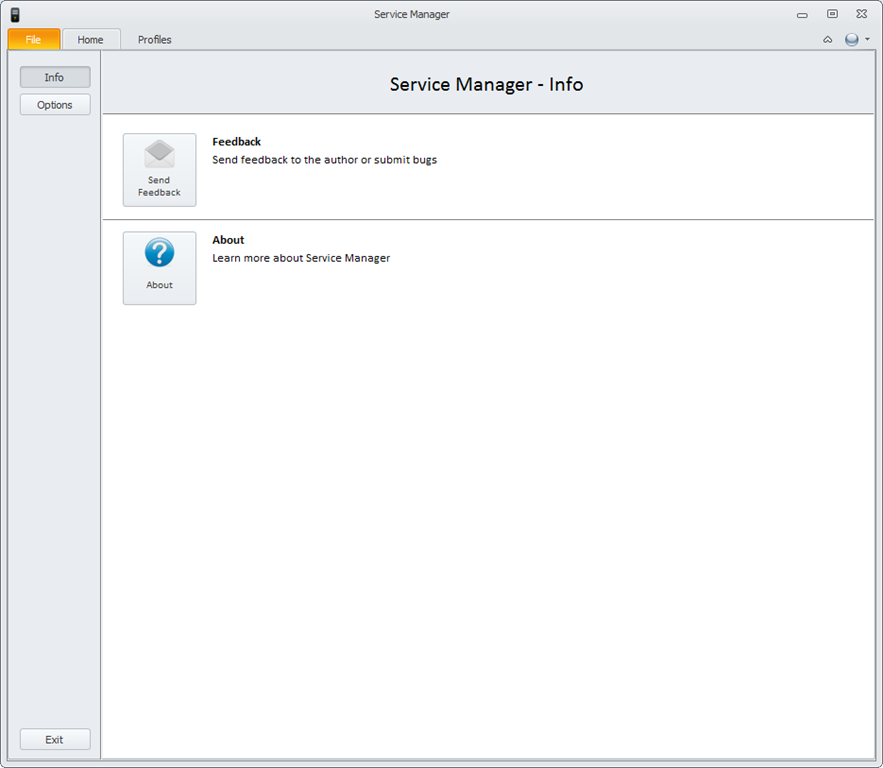The width and height of the screenshot is (883, 768).
Task: Close the Service Manager window
Action: pos(862,14)
